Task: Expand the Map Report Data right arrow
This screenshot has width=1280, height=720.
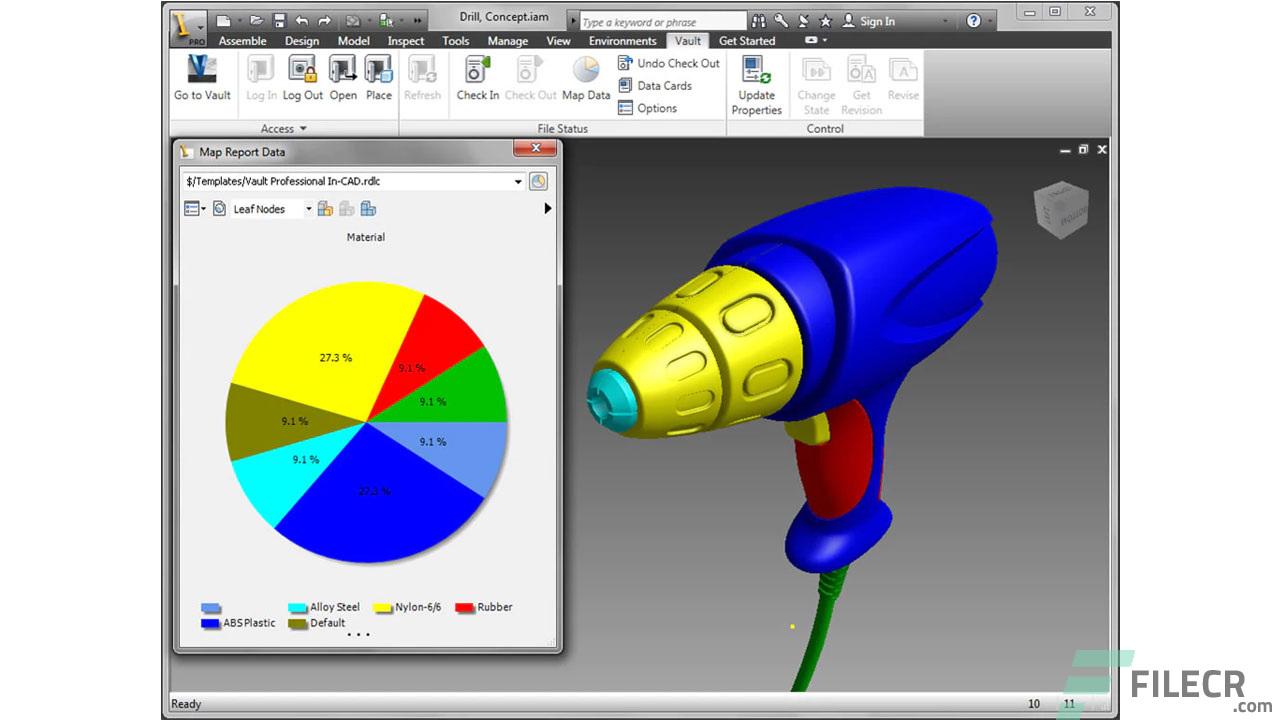Action: click(547, 209)
